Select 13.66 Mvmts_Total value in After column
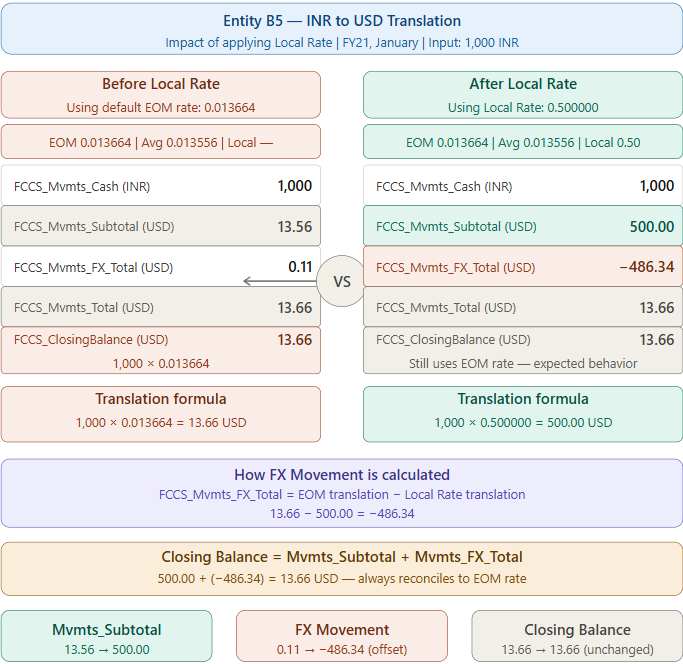The image size is (683, 664). [656, 308]
